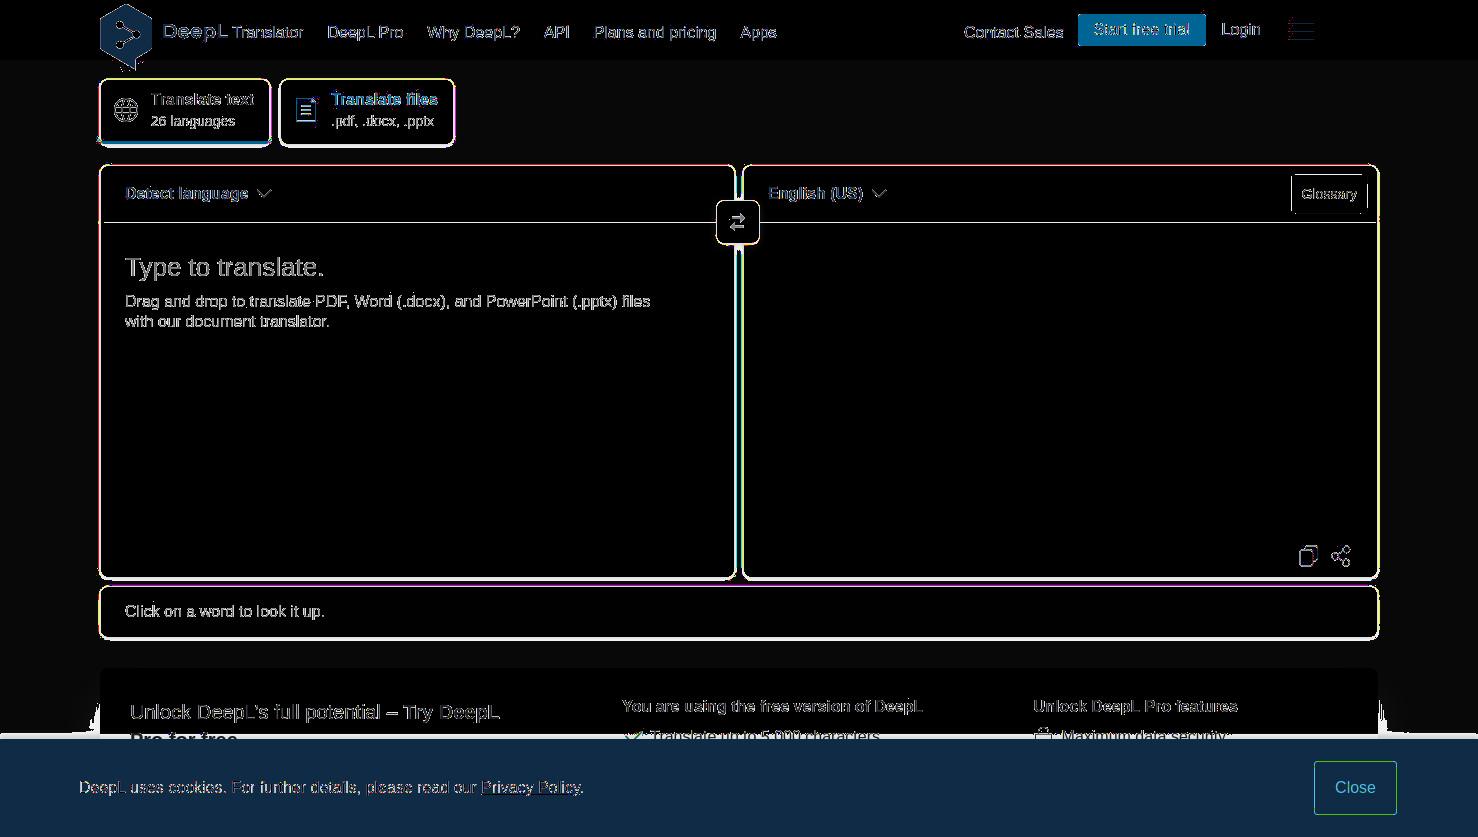Click 'Unlock DeepL Pro features' text
1478x837 pixels.
[x=1135, y=706]
